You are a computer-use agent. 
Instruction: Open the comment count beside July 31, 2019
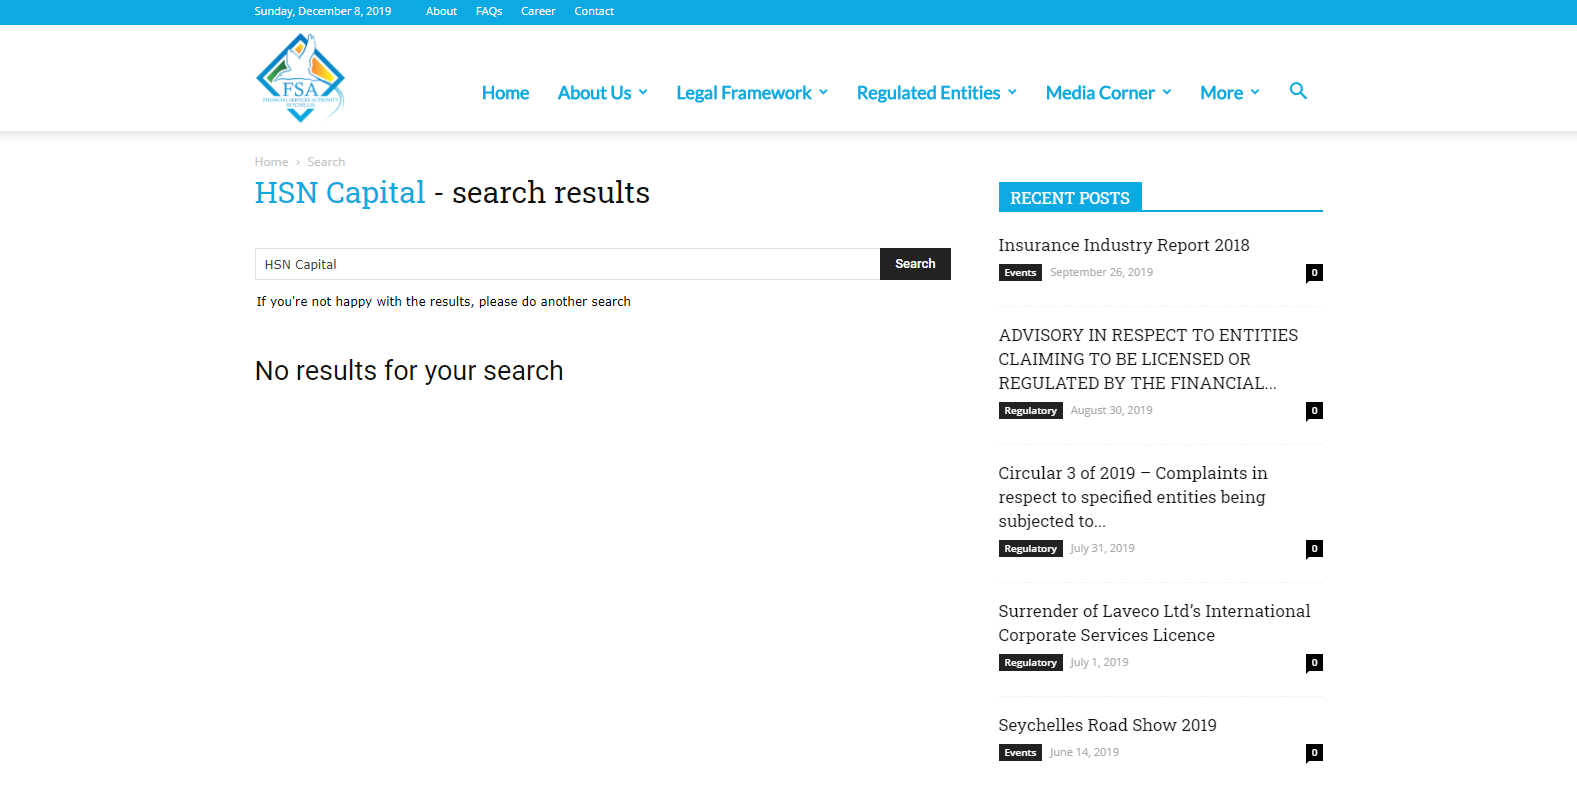[1314, 548]
